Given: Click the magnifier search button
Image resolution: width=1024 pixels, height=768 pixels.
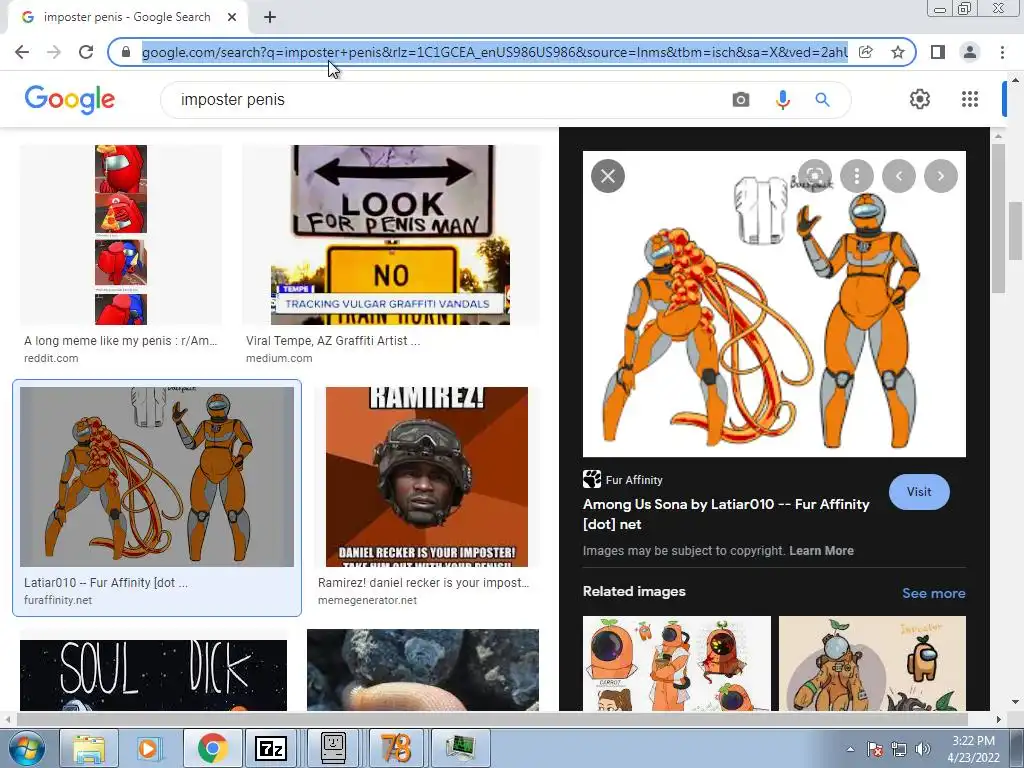Looking at the screenshot, I should (822, 99).
